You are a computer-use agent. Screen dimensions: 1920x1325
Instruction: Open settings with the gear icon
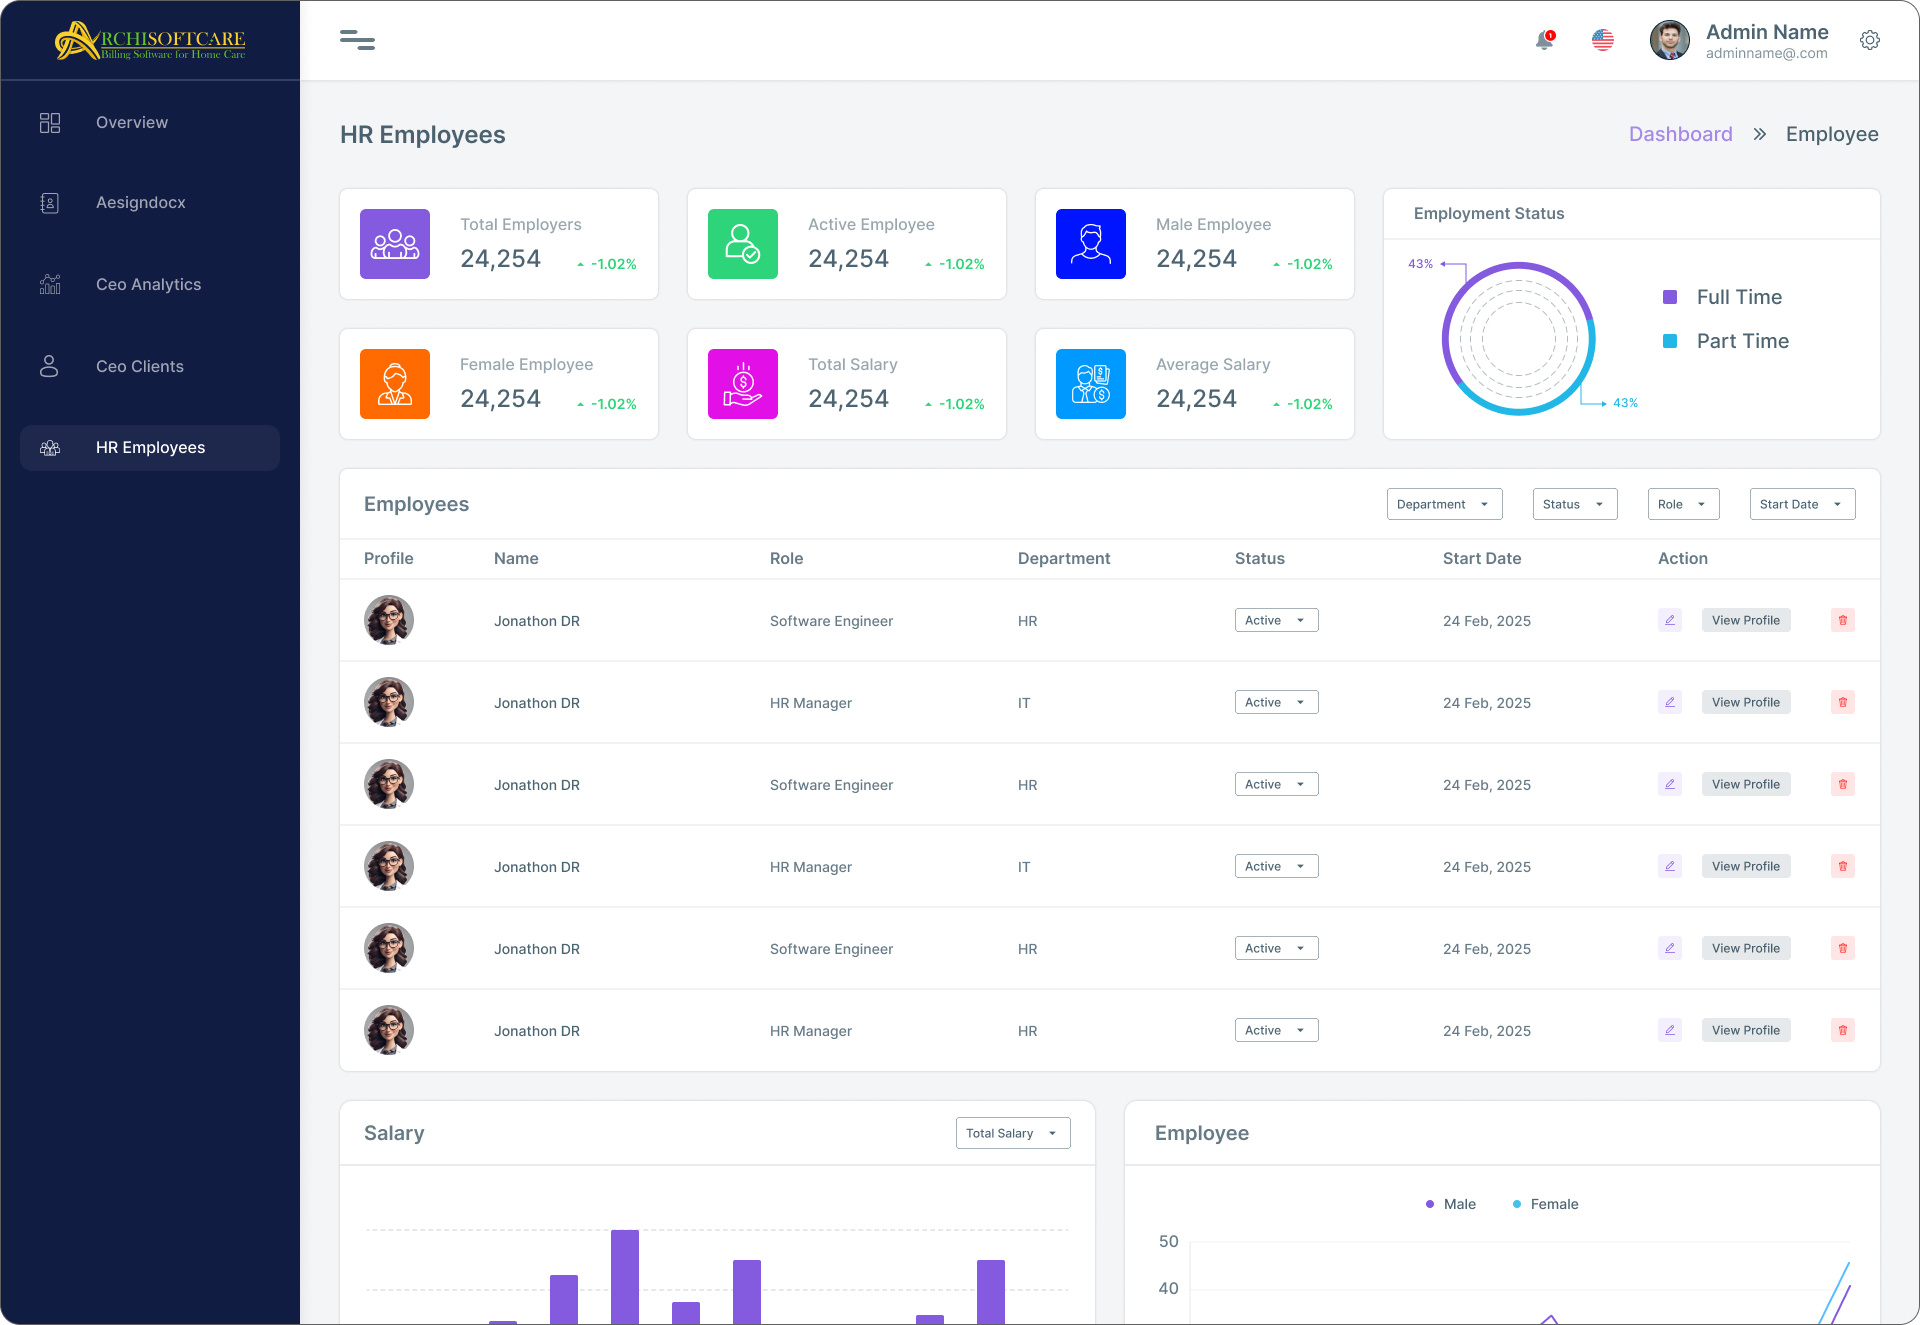pos(1869,40)
